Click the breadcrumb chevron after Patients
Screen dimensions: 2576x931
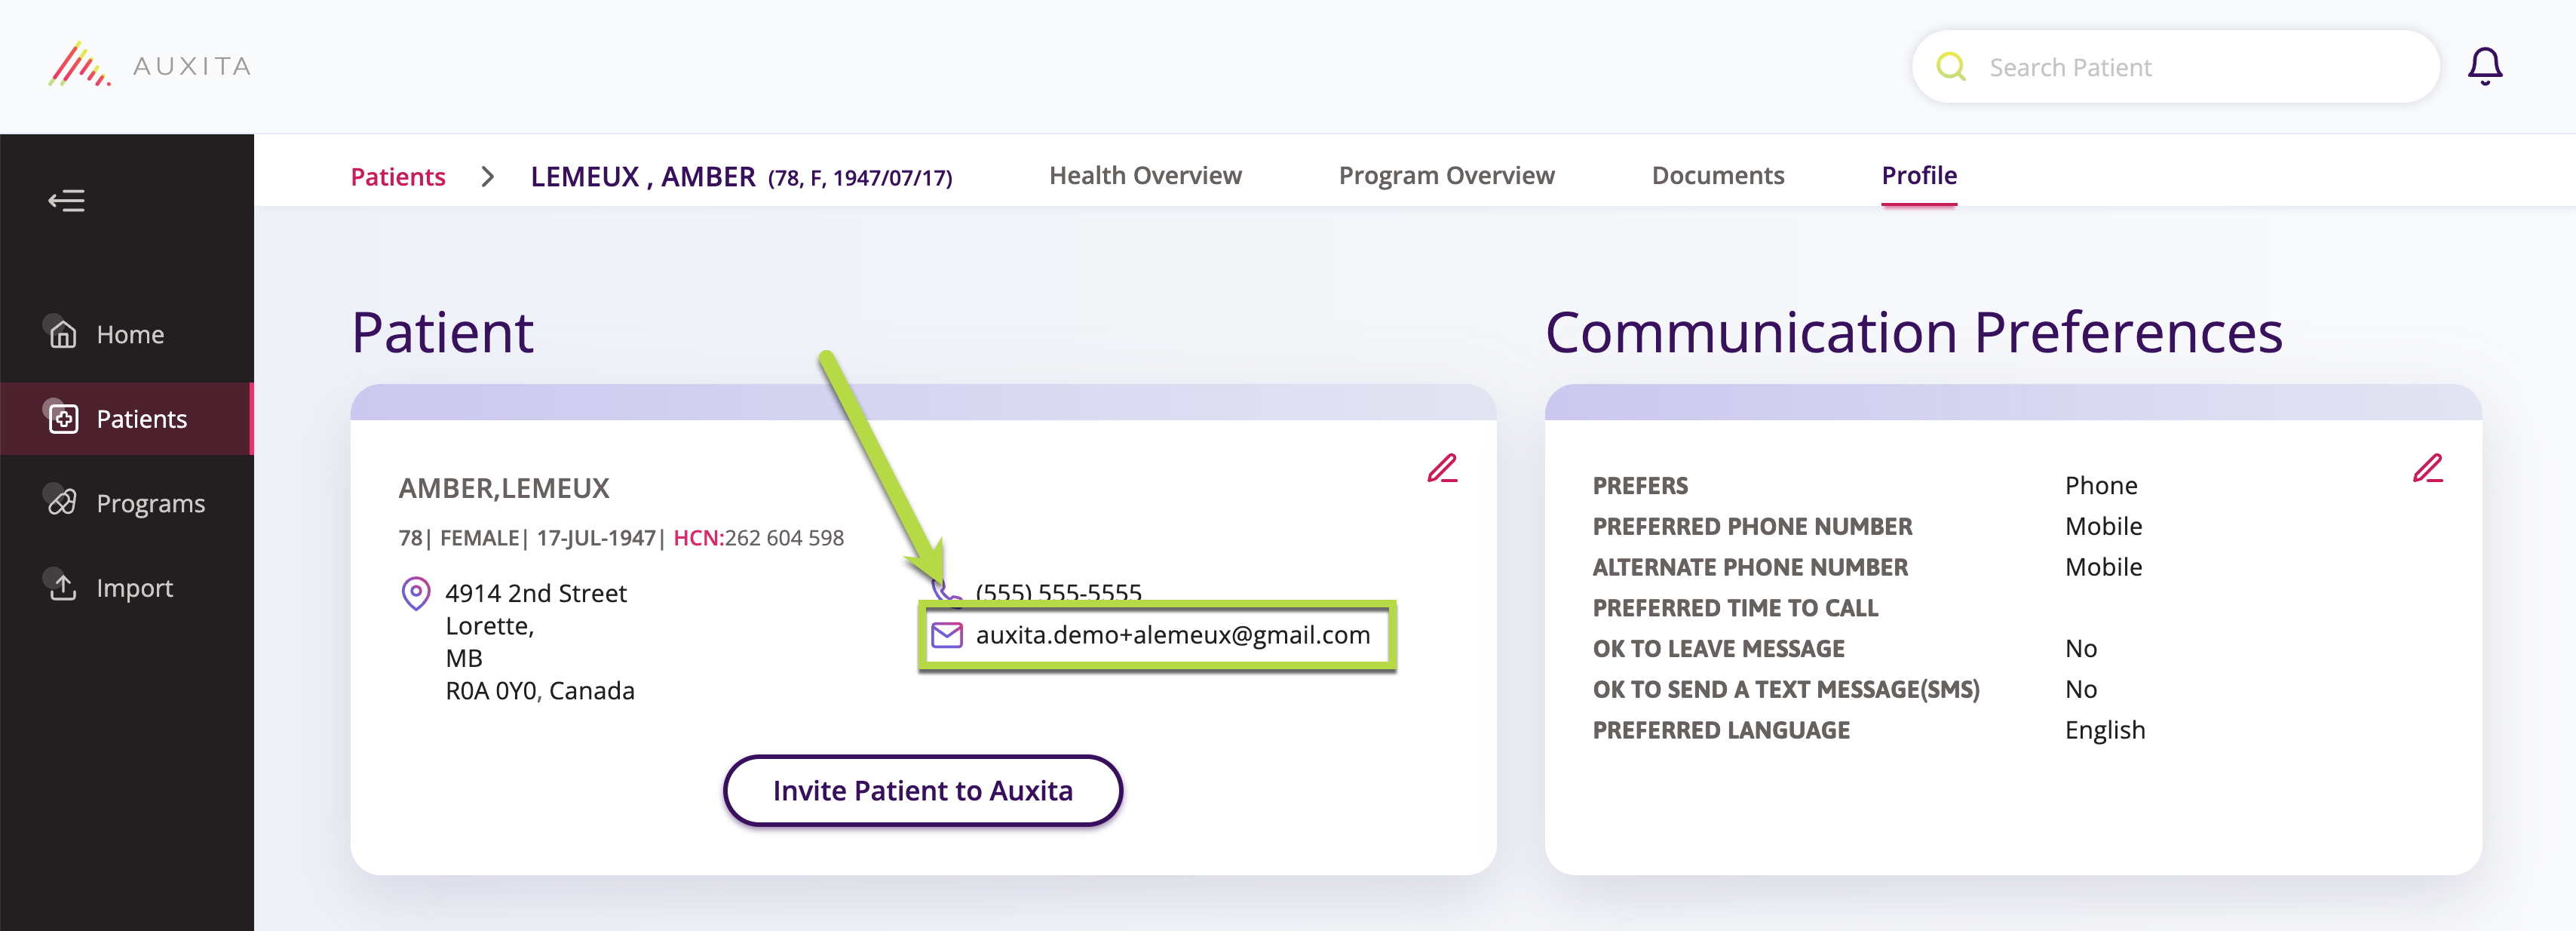click(487, 176)
